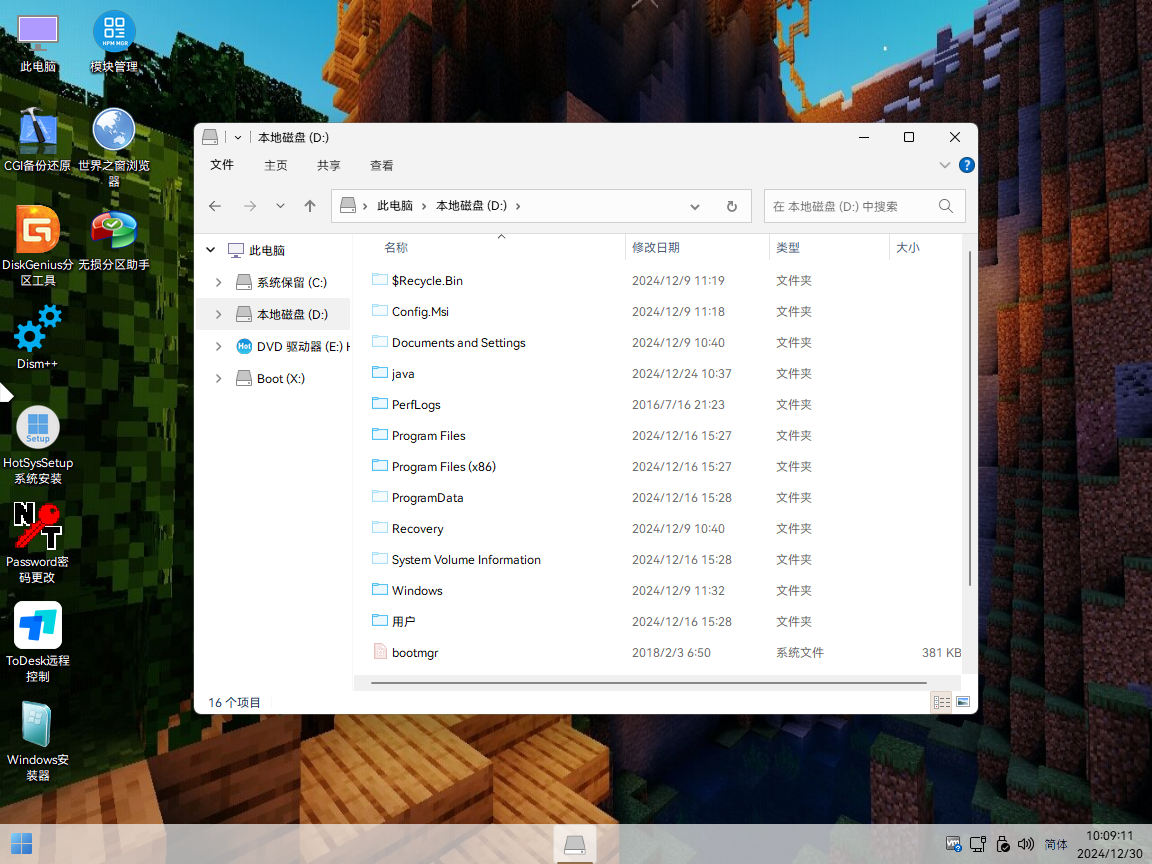1152x864 pixels.
Task: Sort by the 大小 column header
Action: coord(926,248)
